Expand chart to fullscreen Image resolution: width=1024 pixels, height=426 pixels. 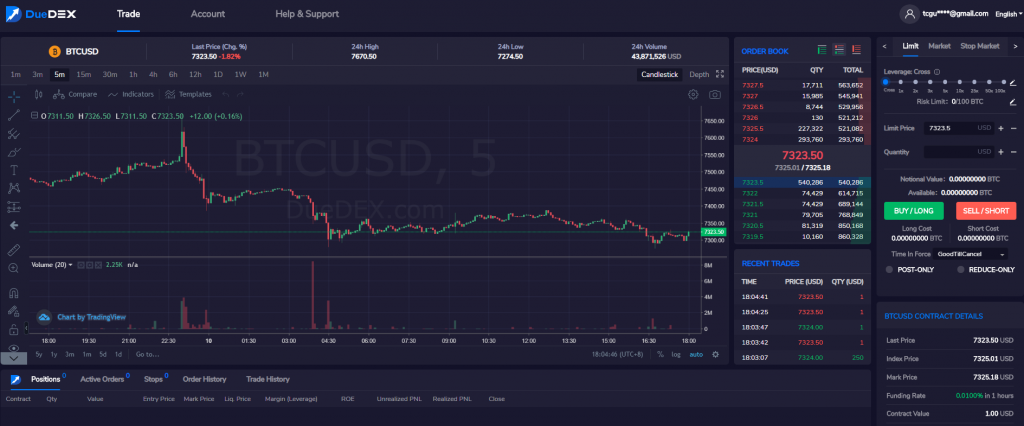click(720, 74)
